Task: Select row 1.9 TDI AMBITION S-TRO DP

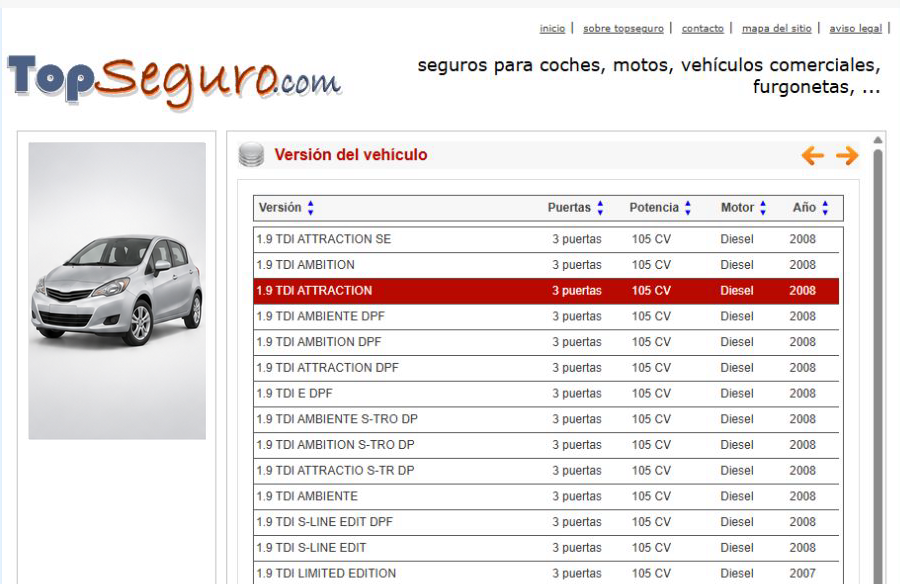Action: click(x=546, y=445)
